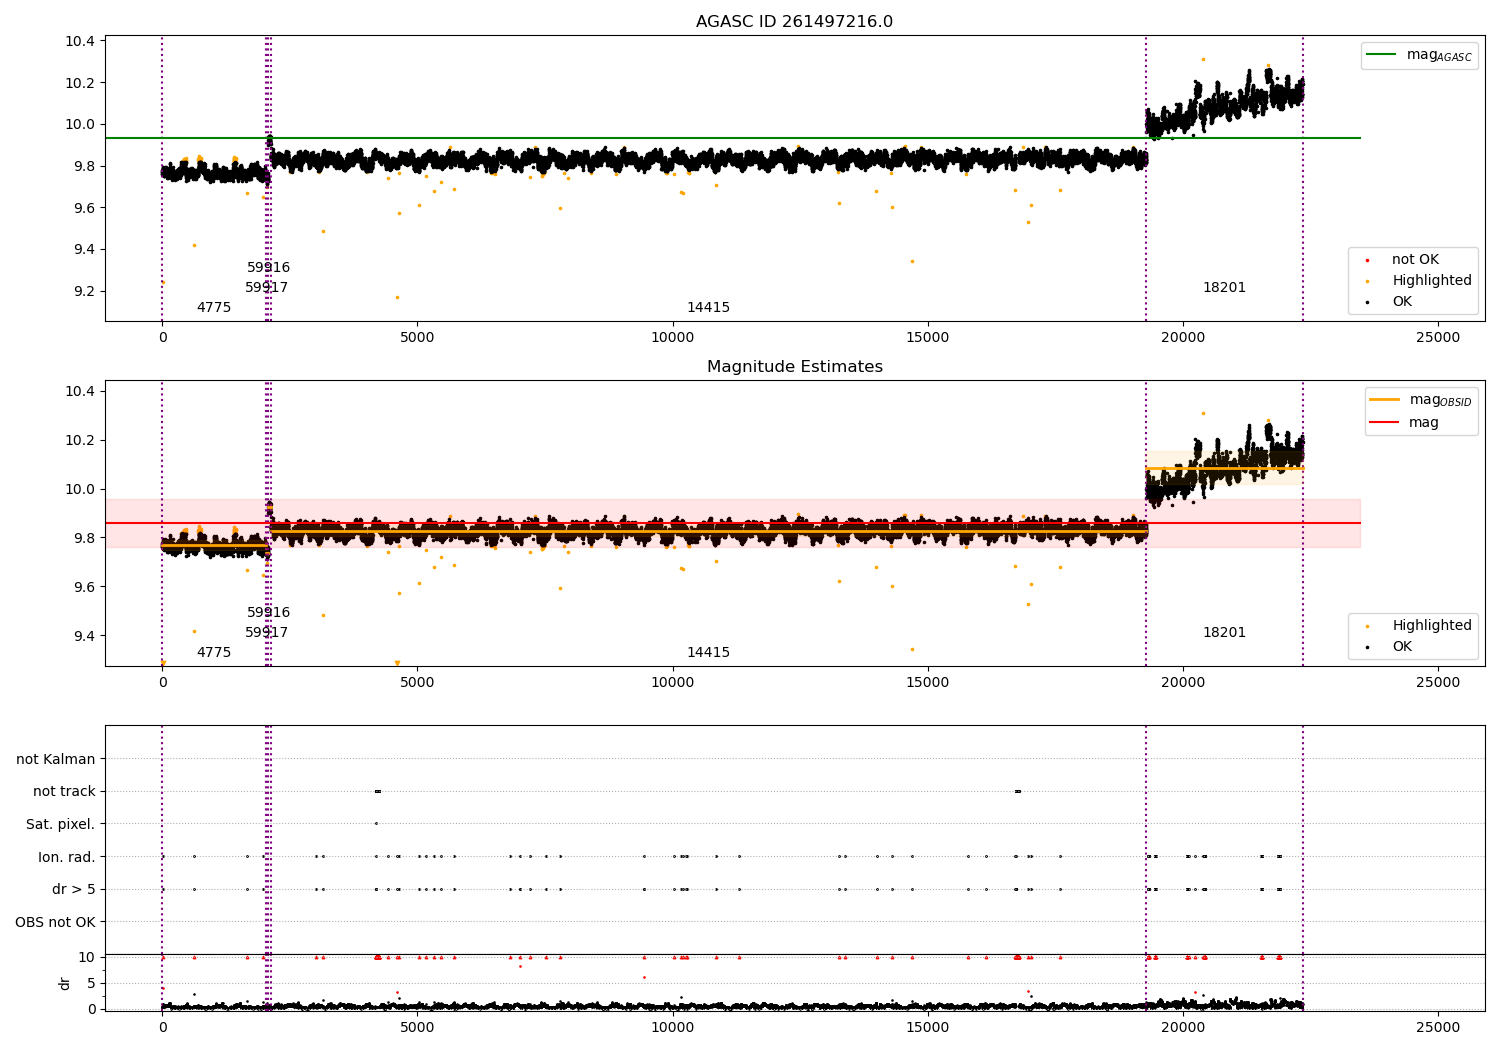Image resolution: width=1500 pixels, height=1050 pixels.
Task: Click obsid label 4775 in AGASC ID plot
Action: pos(213,308)
